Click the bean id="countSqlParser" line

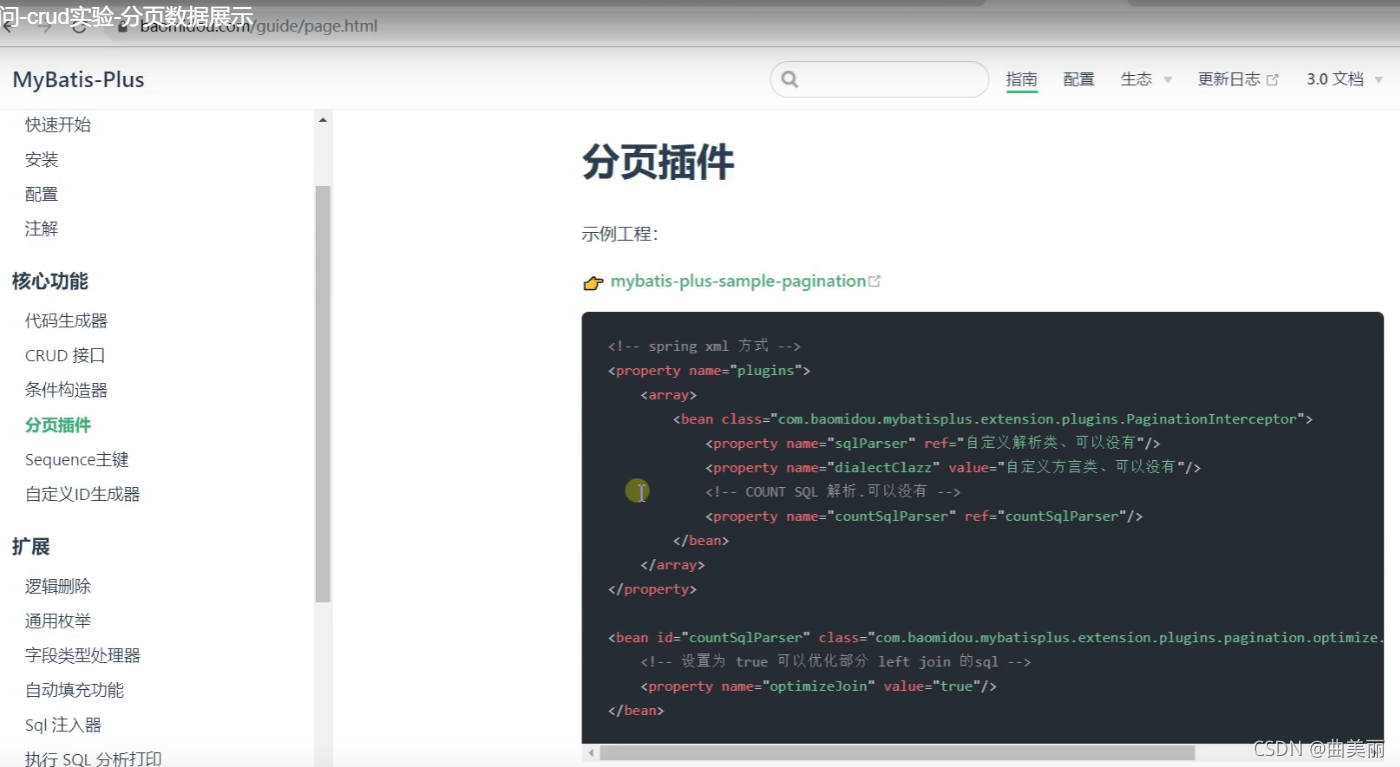click(x=996, y=637)
